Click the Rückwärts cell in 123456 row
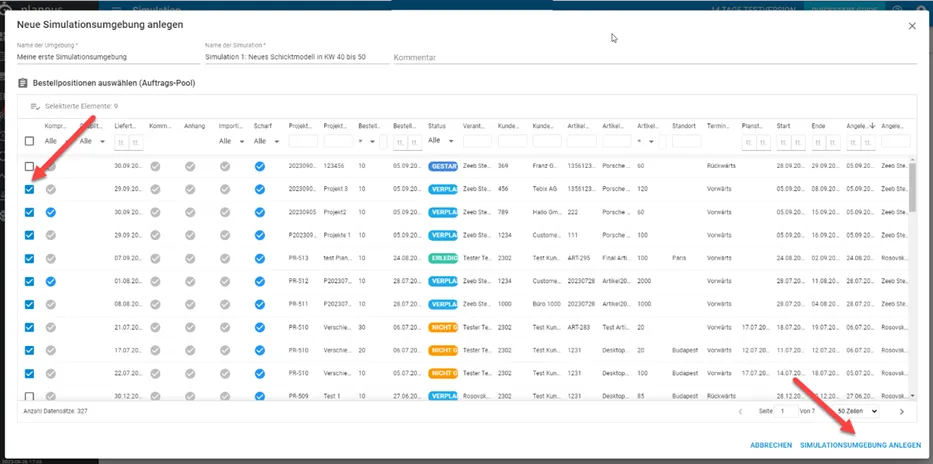 [721, 166]
